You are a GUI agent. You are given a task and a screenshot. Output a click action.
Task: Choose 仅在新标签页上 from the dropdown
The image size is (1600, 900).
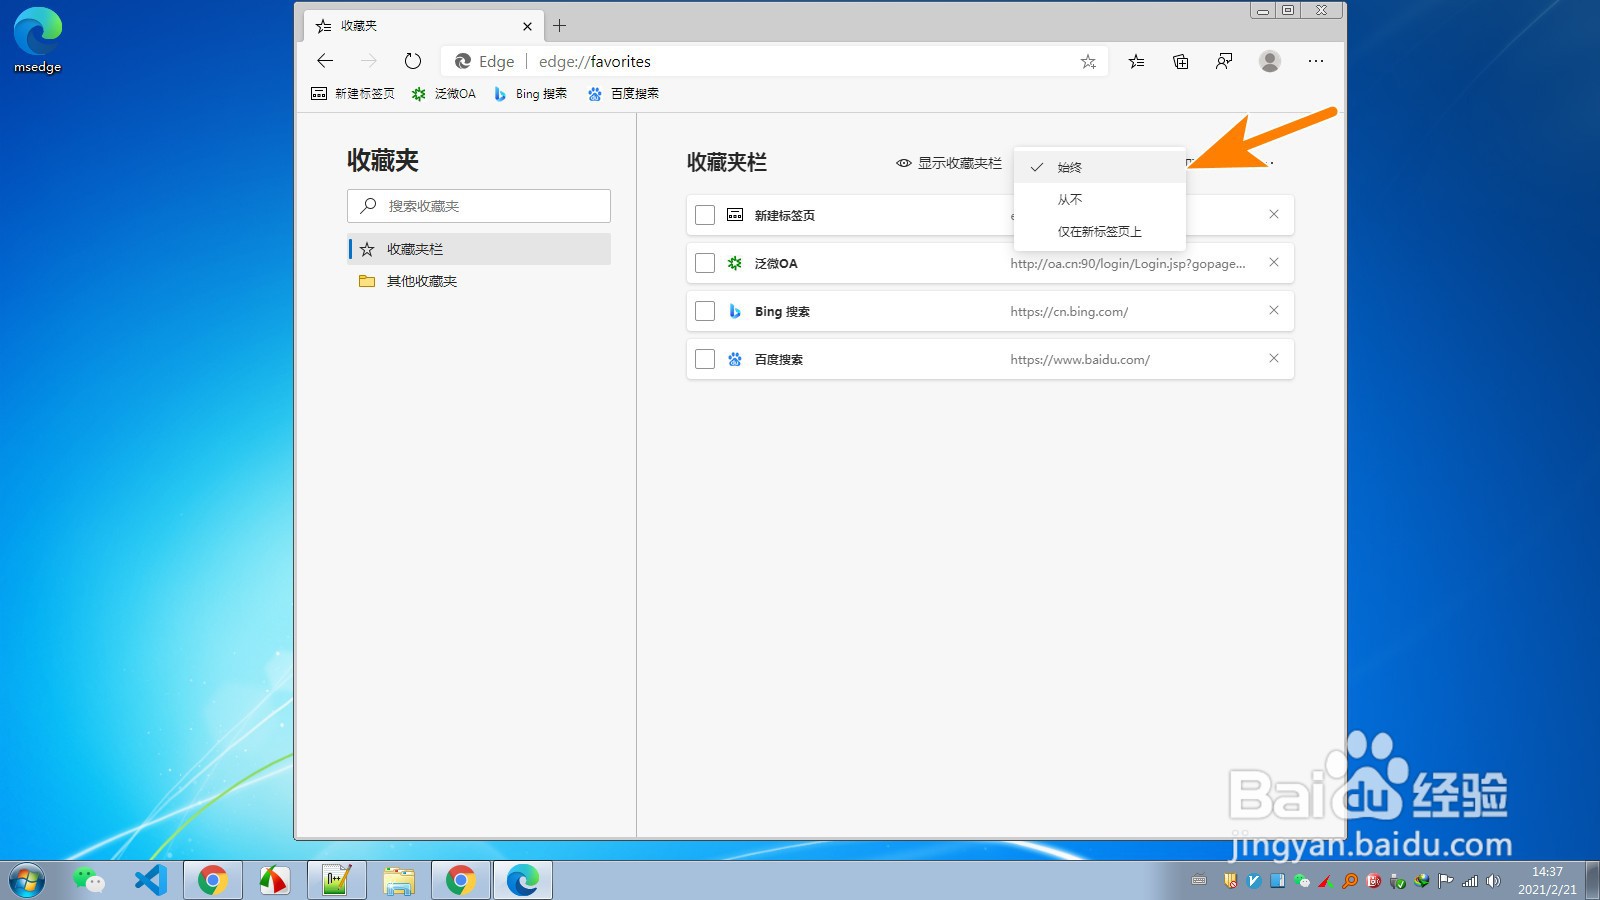pyautogui.click(x=1098, y=231)
